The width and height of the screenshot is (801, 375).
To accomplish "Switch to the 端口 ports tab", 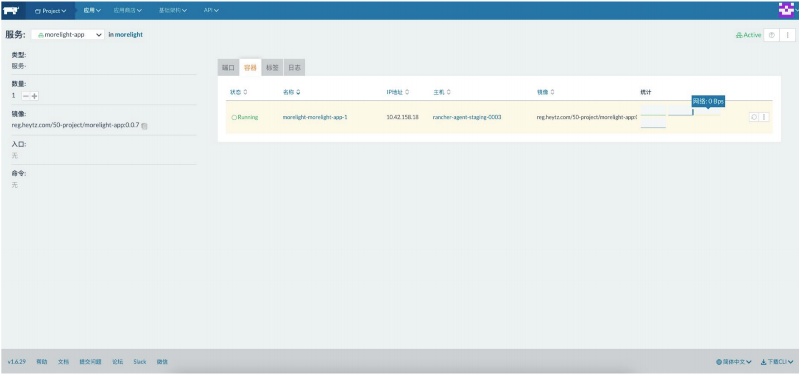I will coord(228,68).
